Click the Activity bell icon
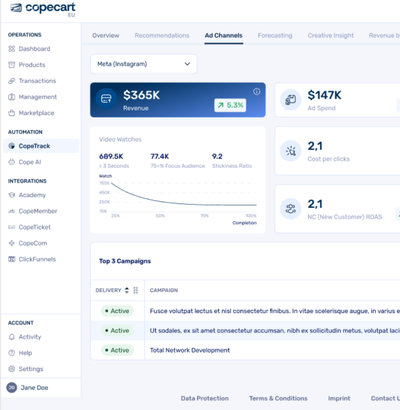Image resolution: width=400 pixels, height=410 pixels. [12, 337]
